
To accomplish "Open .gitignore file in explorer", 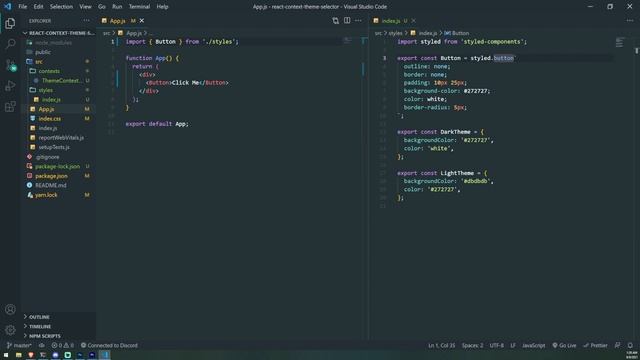I will (47, 157).
